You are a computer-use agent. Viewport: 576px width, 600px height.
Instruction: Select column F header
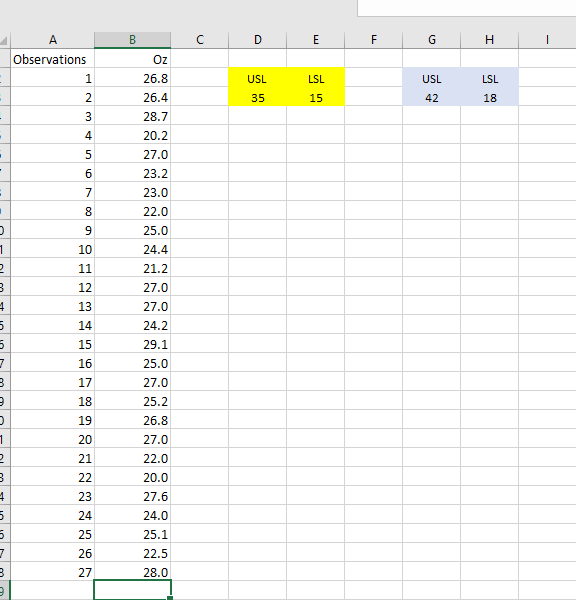coord(374,40)
